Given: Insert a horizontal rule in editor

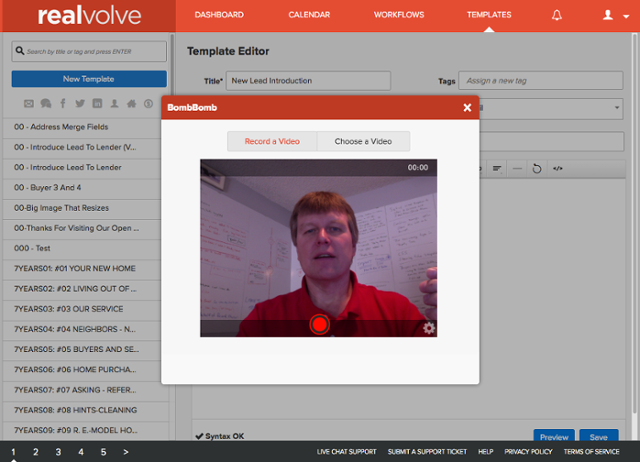Looking at the screenshot, I should tap(517, 169).
